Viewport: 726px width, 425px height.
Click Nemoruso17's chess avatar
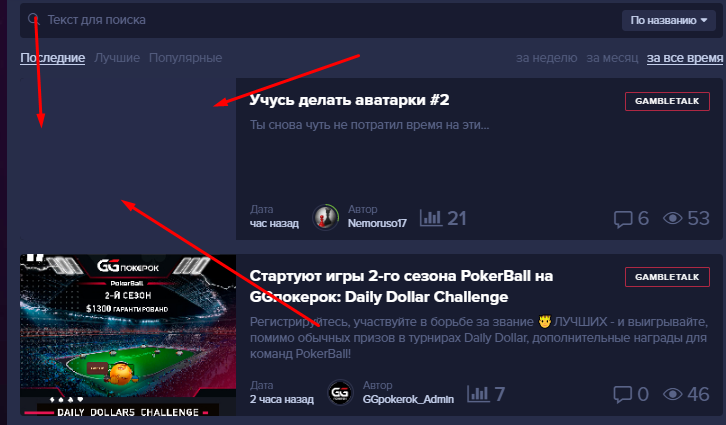(325, 217)
